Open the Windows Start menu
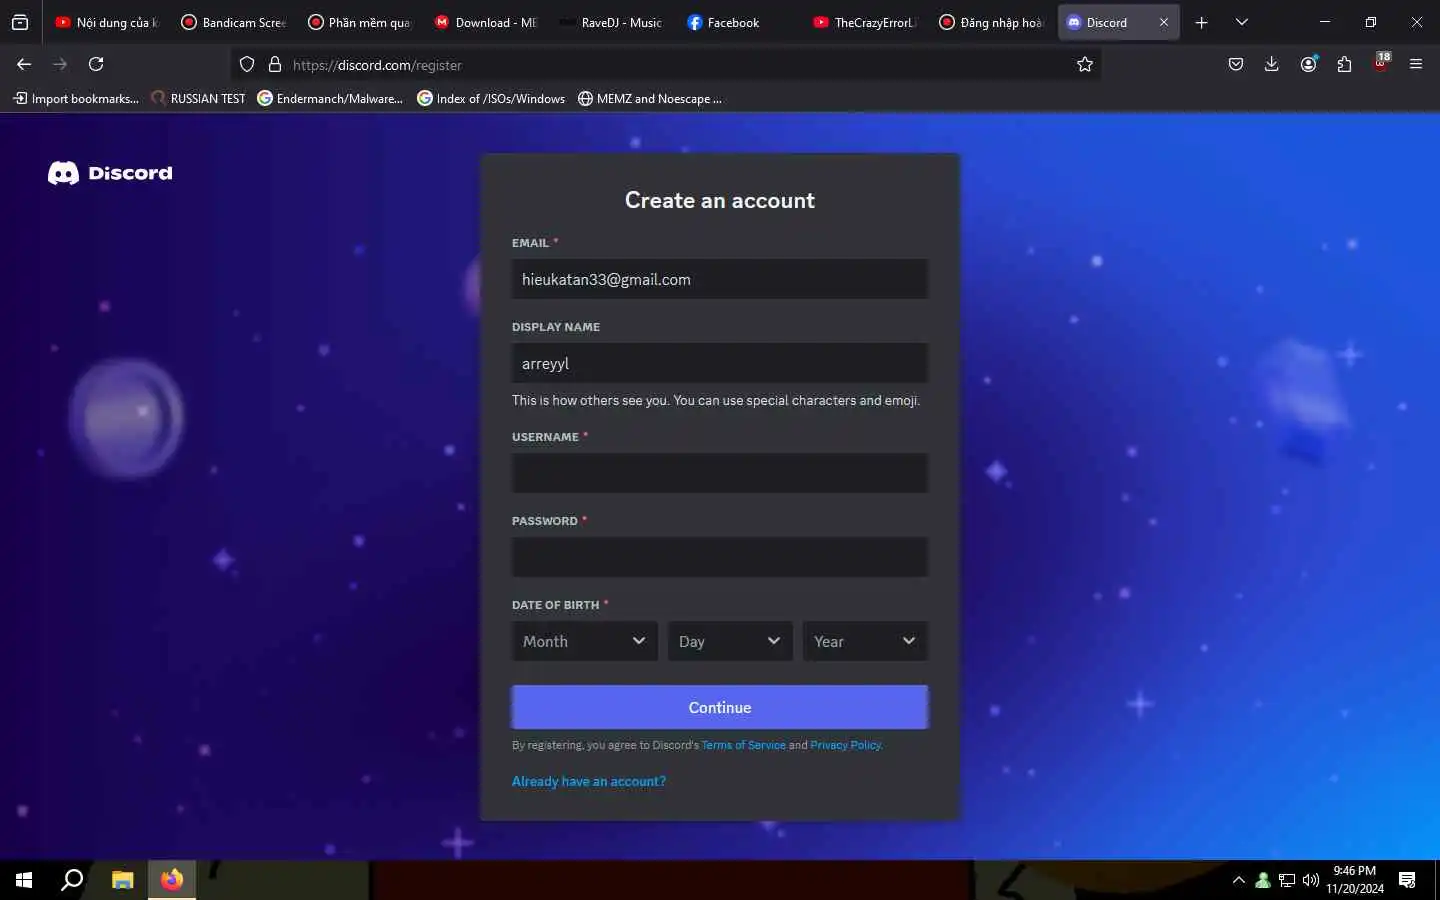 click(24, 880)
